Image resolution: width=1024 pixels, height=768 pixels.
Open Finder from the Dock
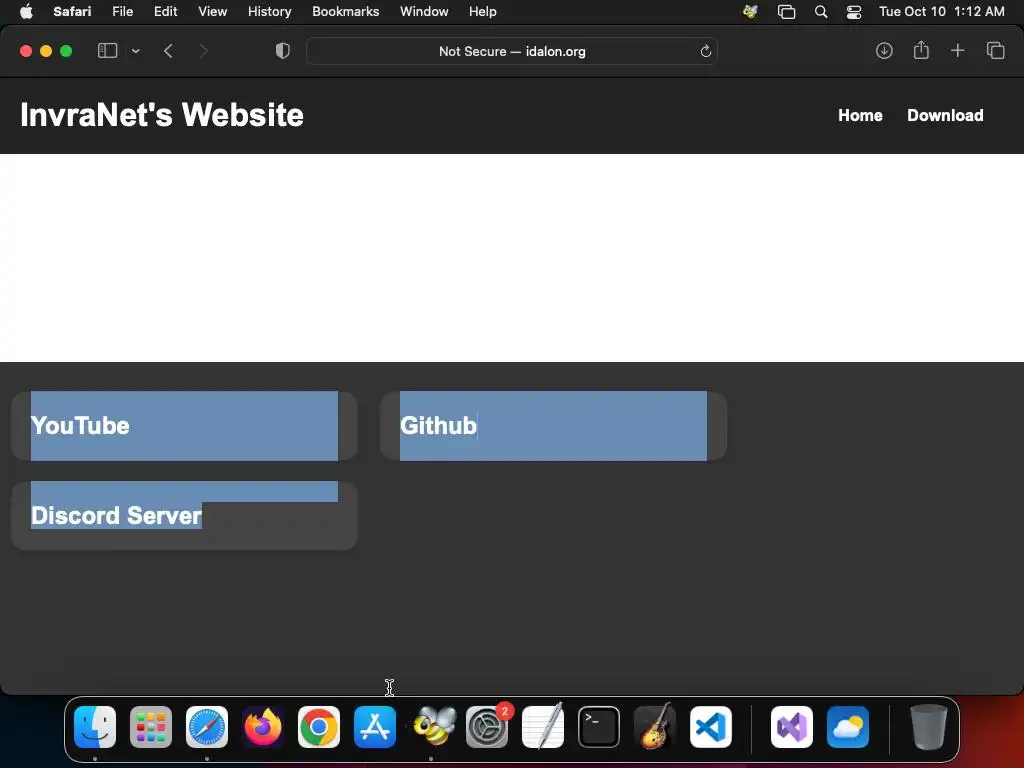95,727
